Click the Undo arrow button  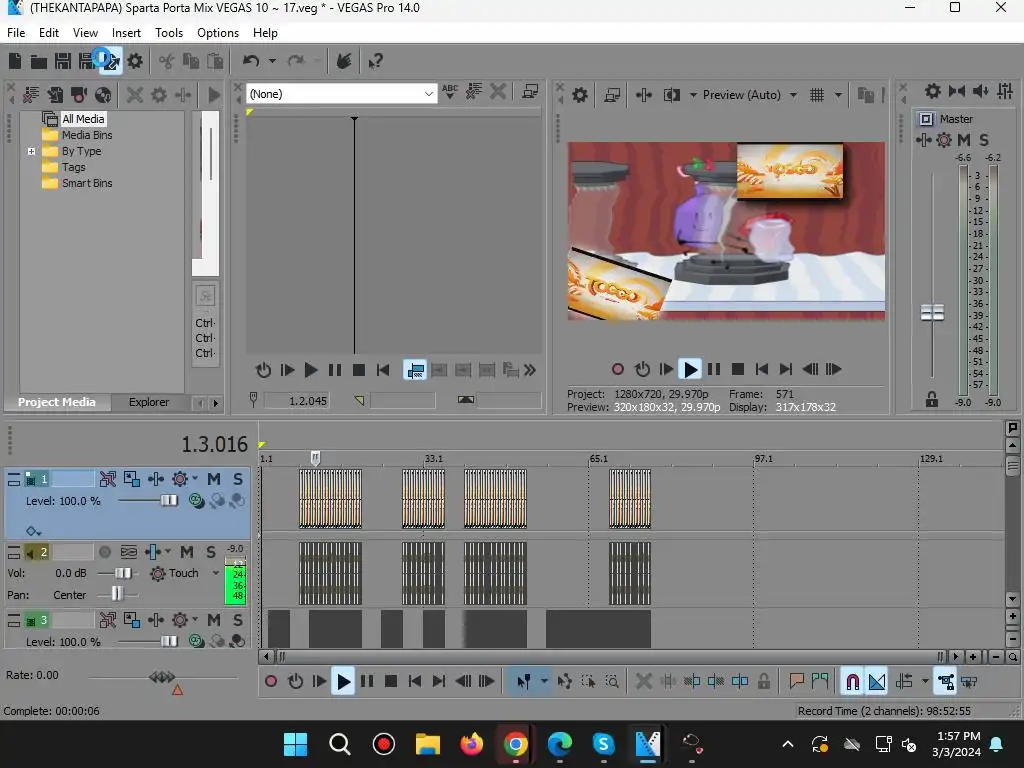click(x=251, y=61)
